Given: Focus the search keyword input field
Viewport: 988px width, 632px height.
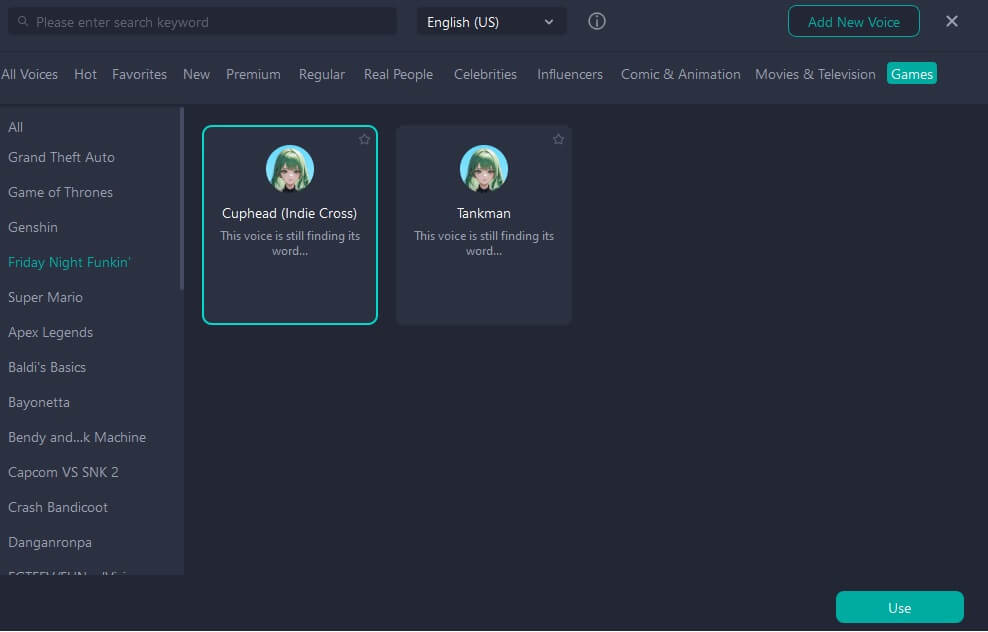Looking at the screenshot, I should coord(210,21).
